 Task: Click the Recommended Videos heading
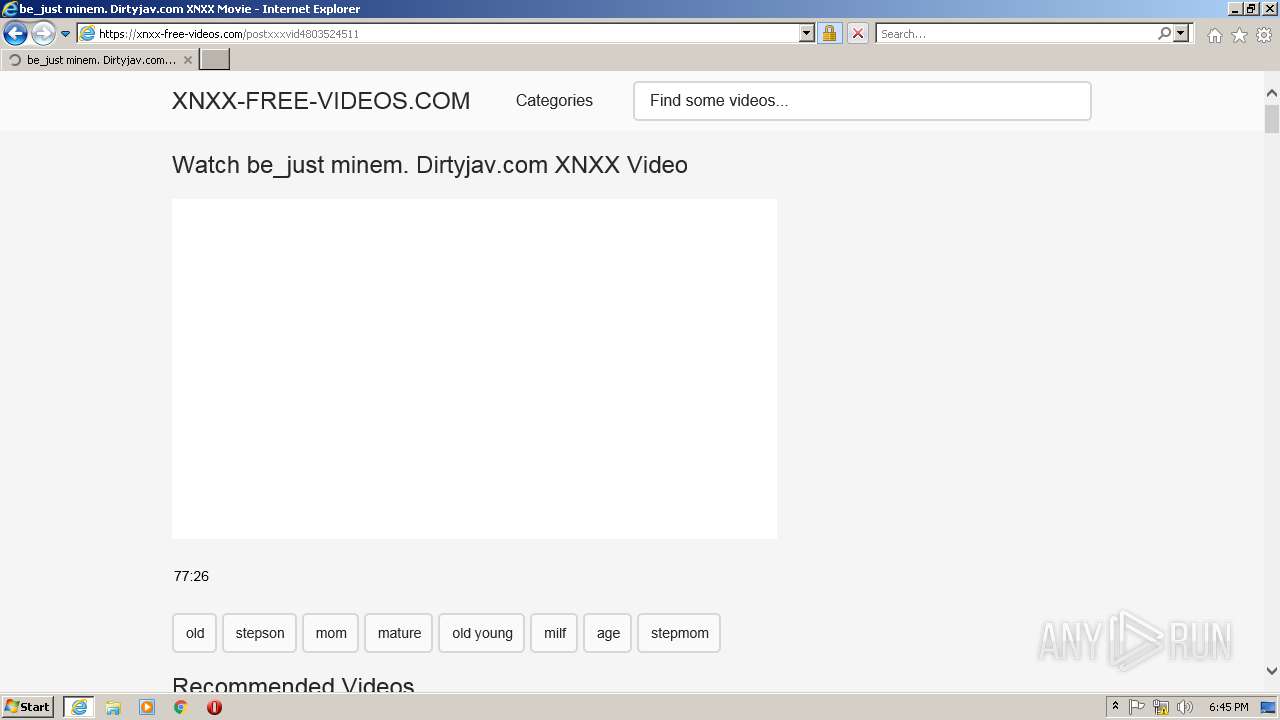(x=293, y=685)
